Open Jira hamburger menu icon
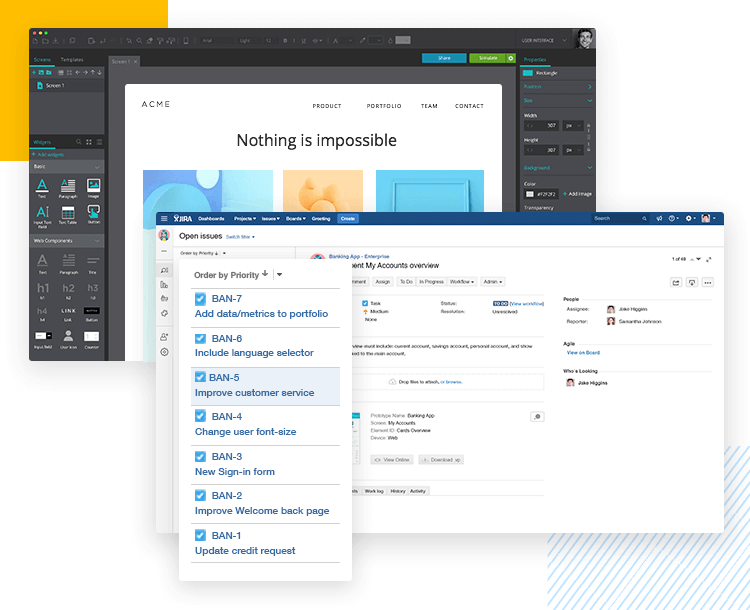The image size is (750, 610). [x=164, y=219]
